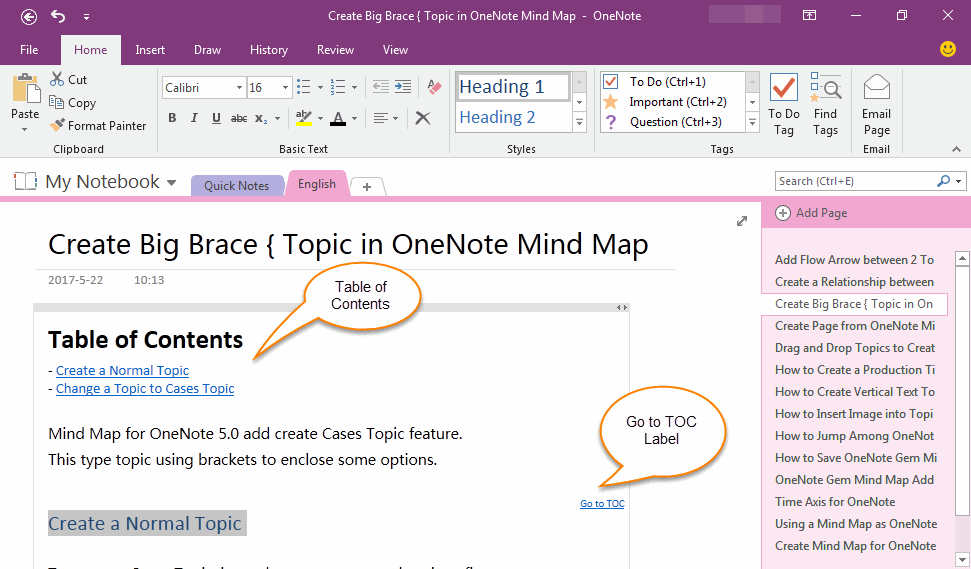Screen dimensions: 971x569
Task: Open highlight color dropdown arrow
Action: [x=320, y=118]
